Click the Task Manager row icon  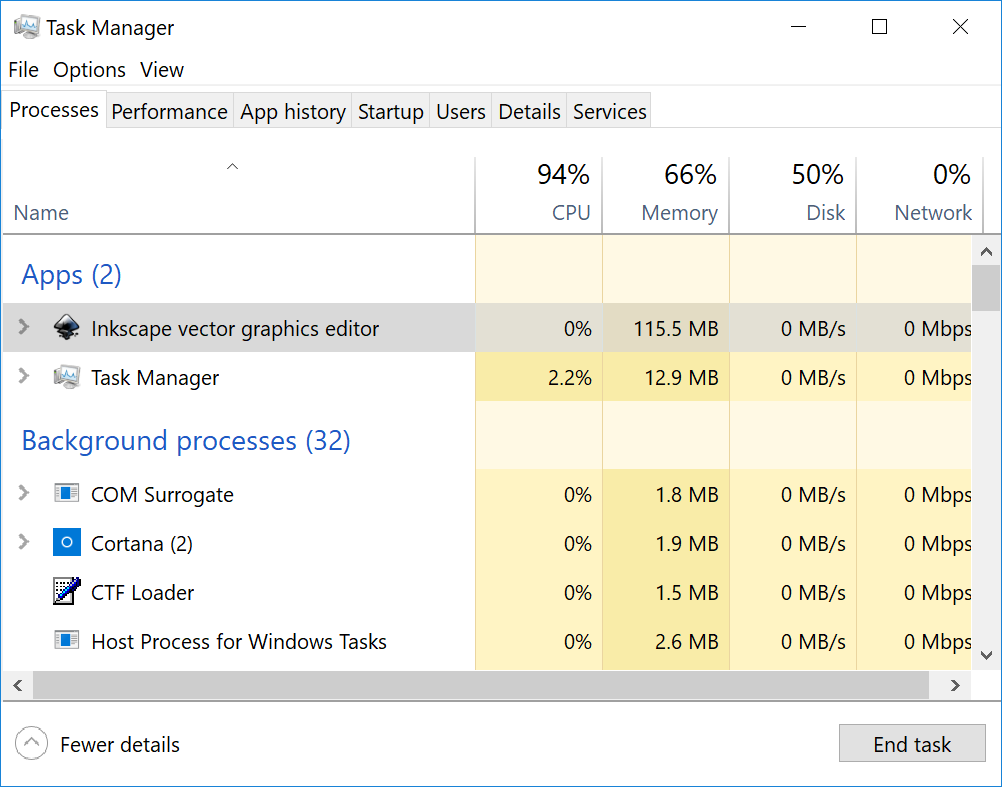(66, 377)
